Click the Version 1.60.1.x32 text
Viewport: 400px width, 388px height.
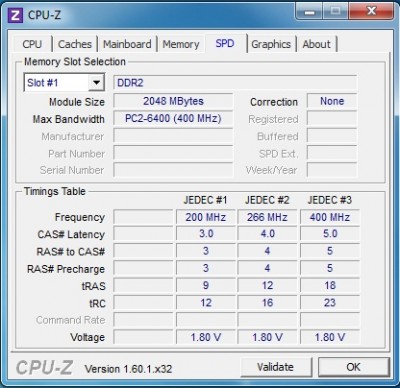pyautogui.click(x=128, y=369)
